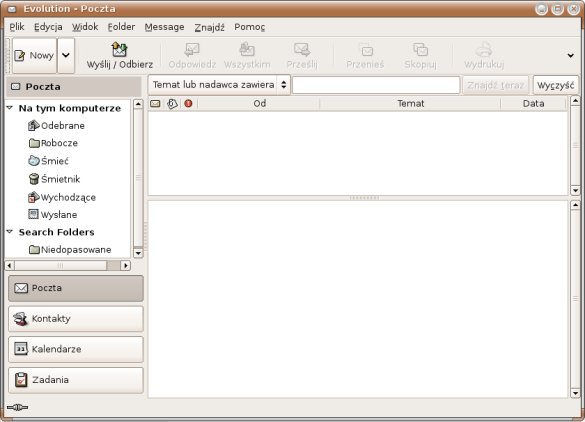Open the dropdown arrow next to Nowy
The width and height of the screenshot is (585, 422).
66,56
